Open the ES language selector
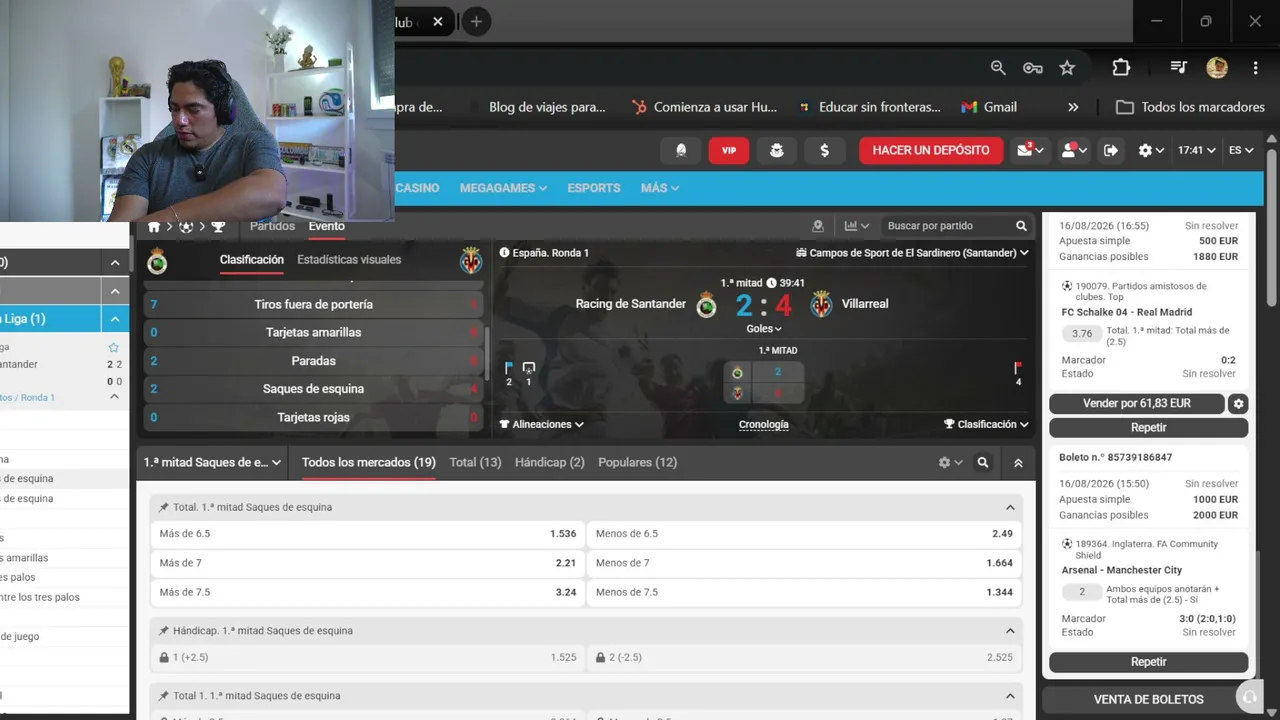1280x720 pixels. 1241,150
